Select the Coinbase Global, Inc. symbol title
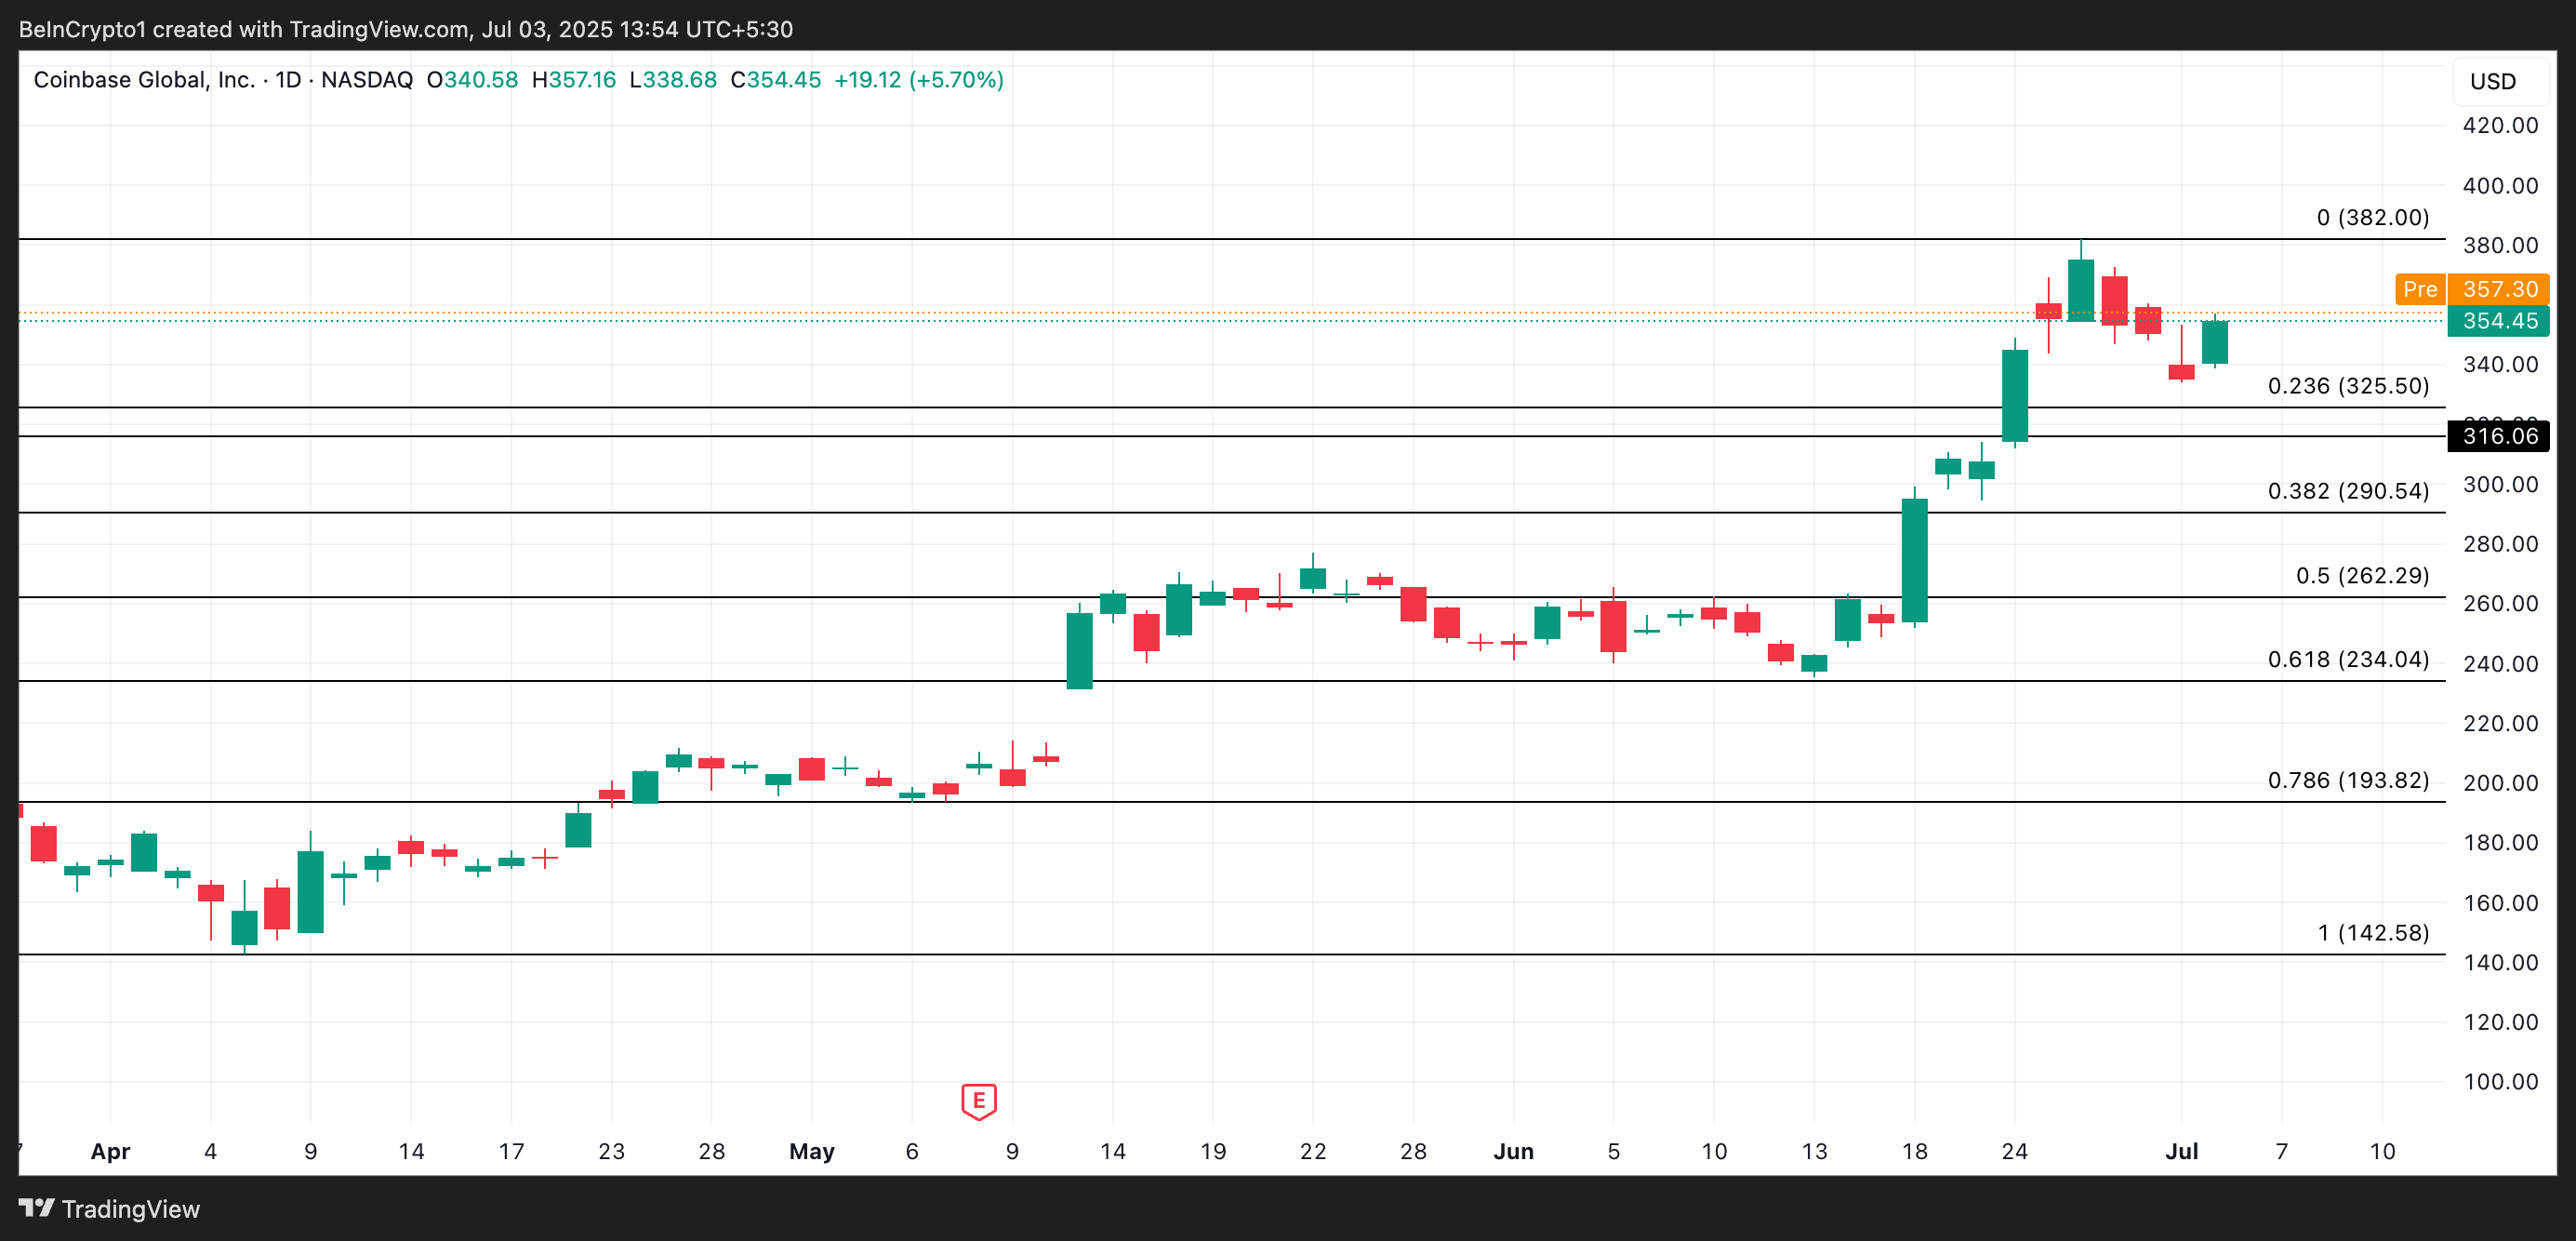The image size is (2576, 1241). 144,80
